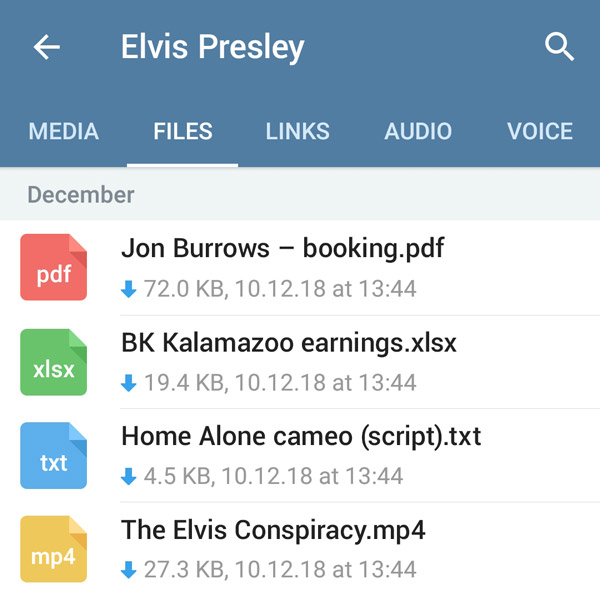Switch to the Media tab
The image size is (600, 601).
point(63,131)
